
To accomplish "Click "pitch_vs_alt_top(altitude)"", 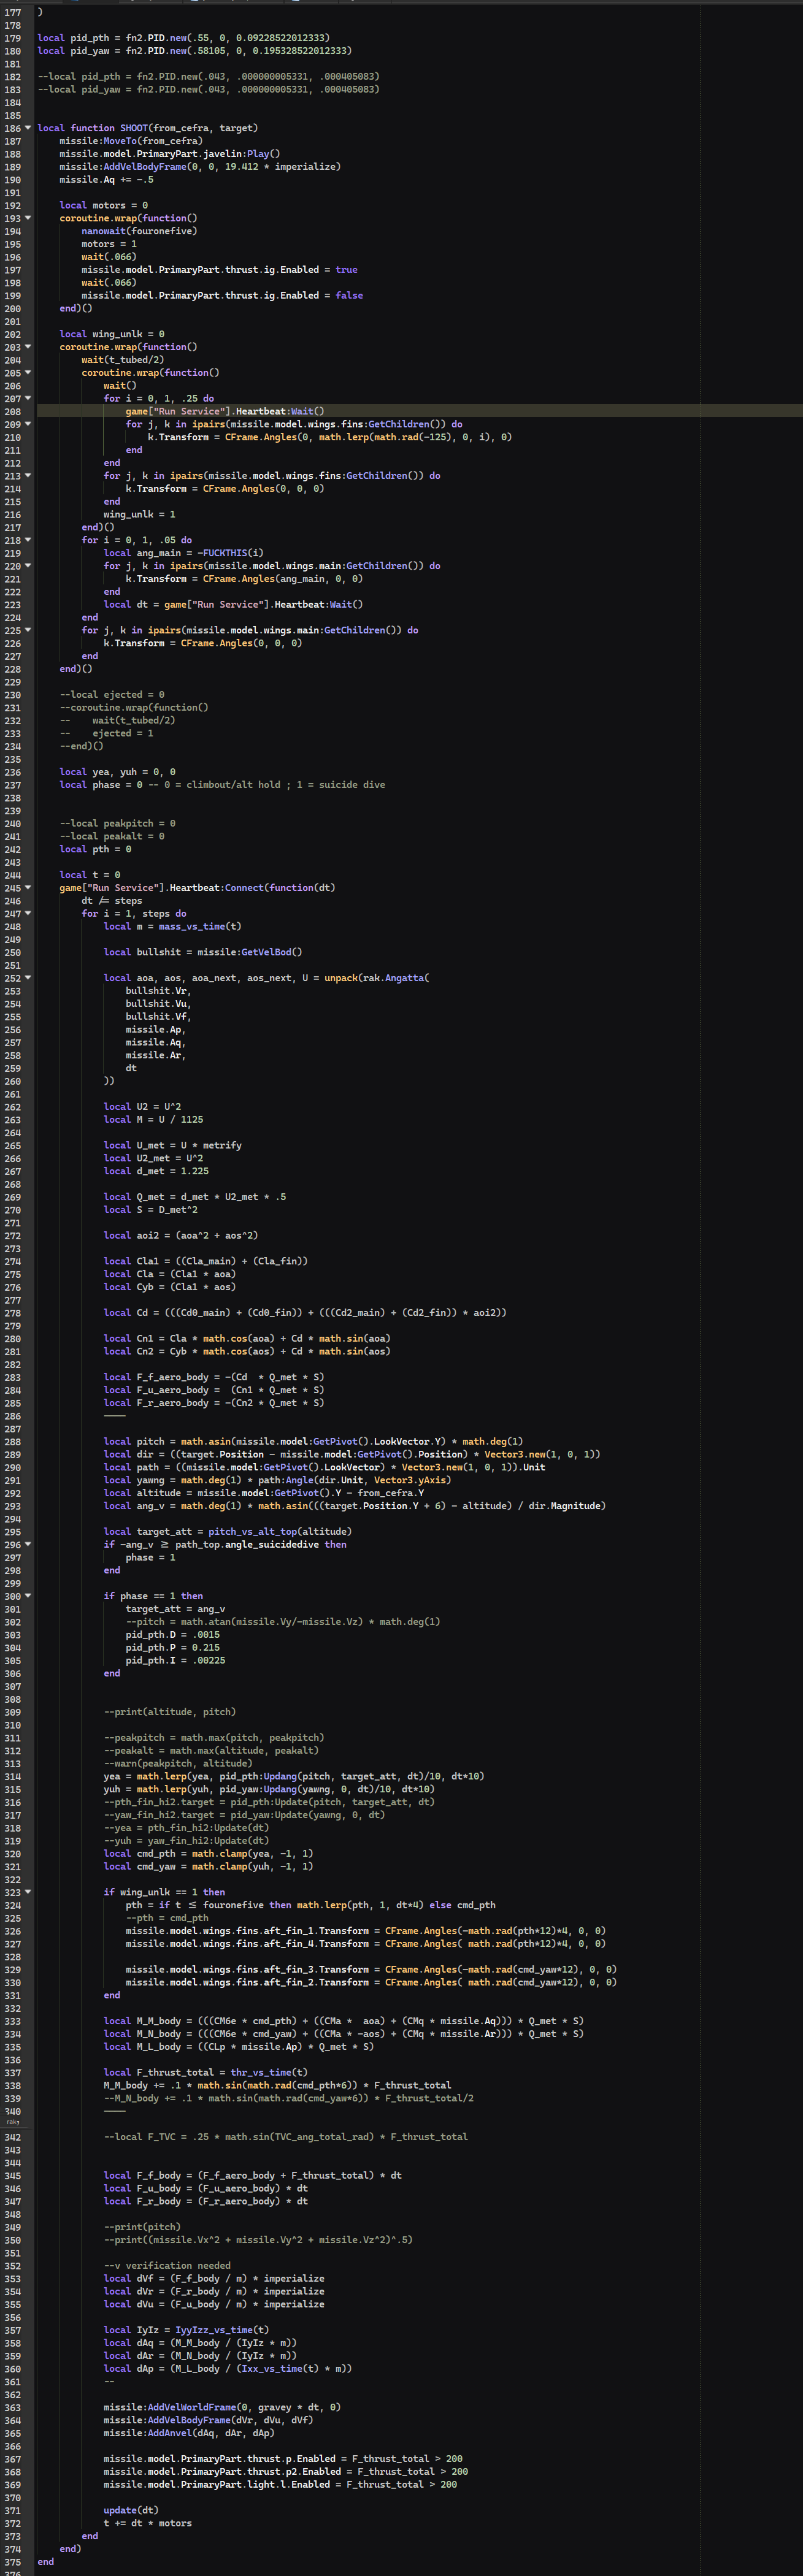I will (x=280, y=1532).
